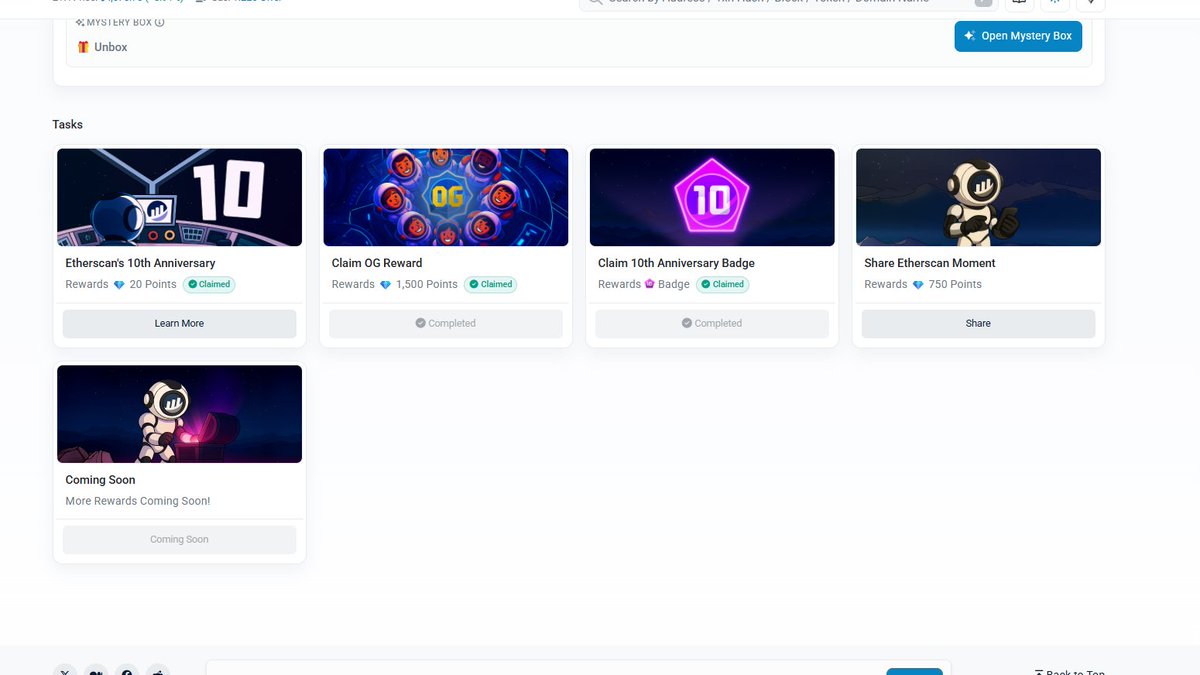Click the Share button
This screenshot has width=1200, height=675.
[978, 323]
